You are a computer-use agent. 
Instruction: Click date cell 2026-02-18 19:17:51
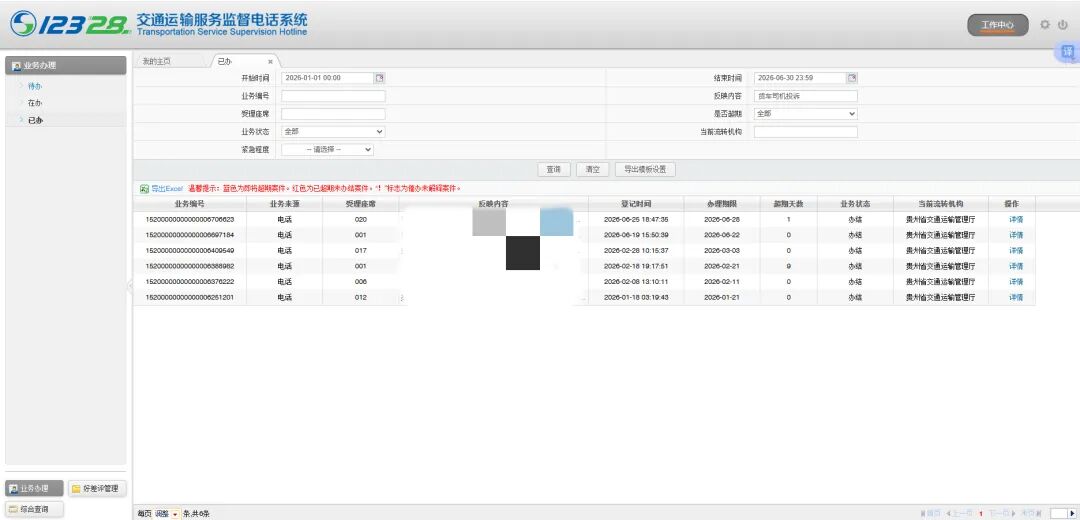636,266
